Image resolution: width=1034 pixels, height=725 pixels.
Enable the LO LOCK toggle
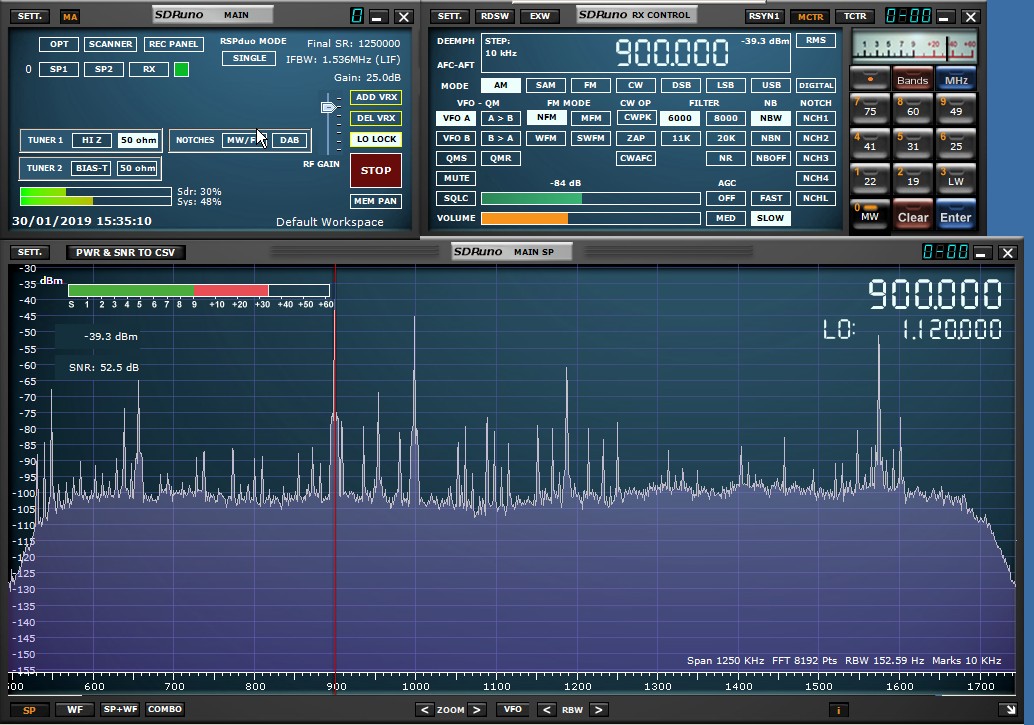376,139
